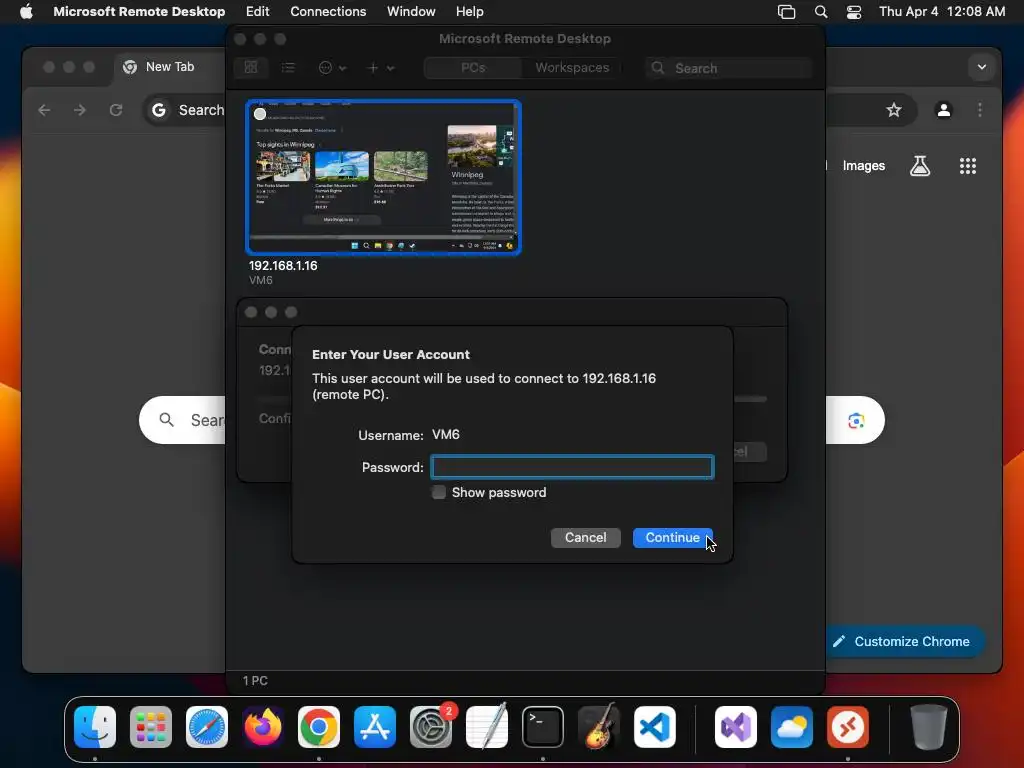Open Control Center in menu bar
Image resolution: width=1024 pixels, height=768 pixels.
(x=854, y=12)
